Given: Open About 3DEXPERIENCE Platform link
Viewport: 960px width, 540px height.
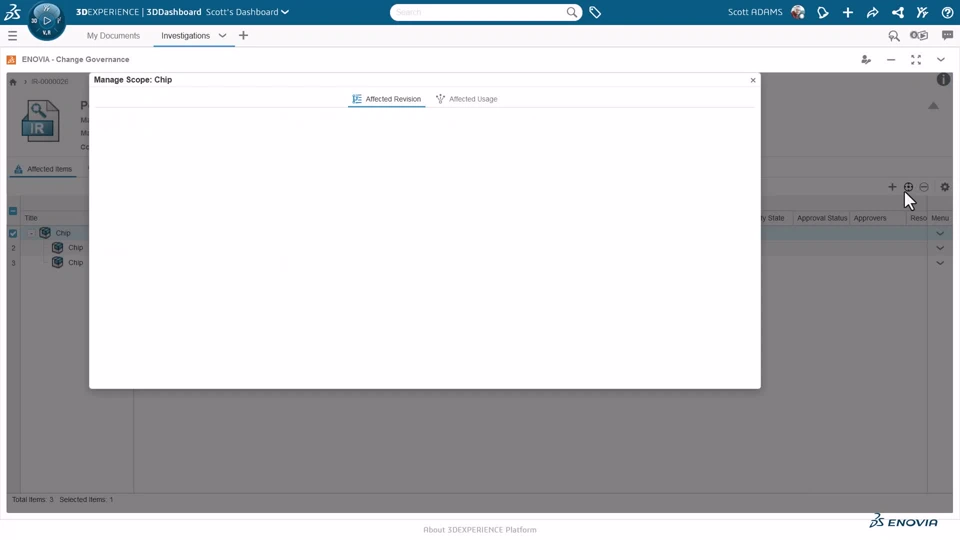Looking at the screenshot, I should pos(479,530).
